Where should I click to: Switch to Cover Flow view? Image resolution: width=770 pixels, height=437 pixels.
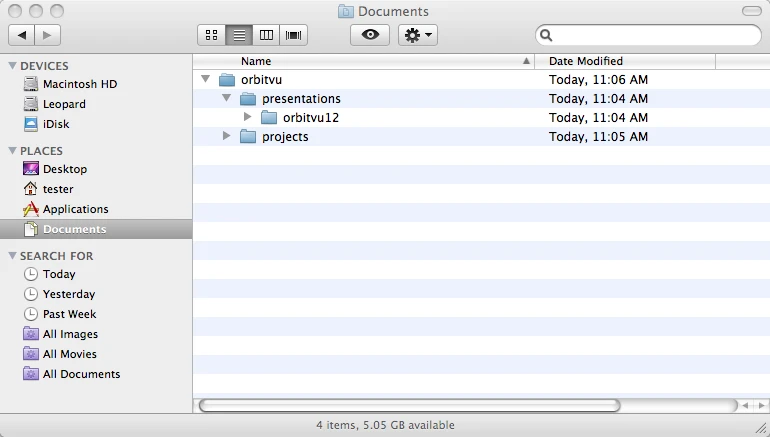pos(294,35)
